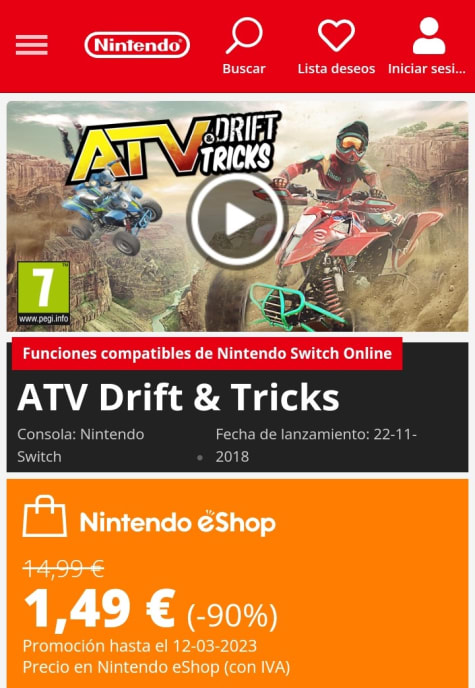Click the Nintendo eShop logo text

point(178,523)
